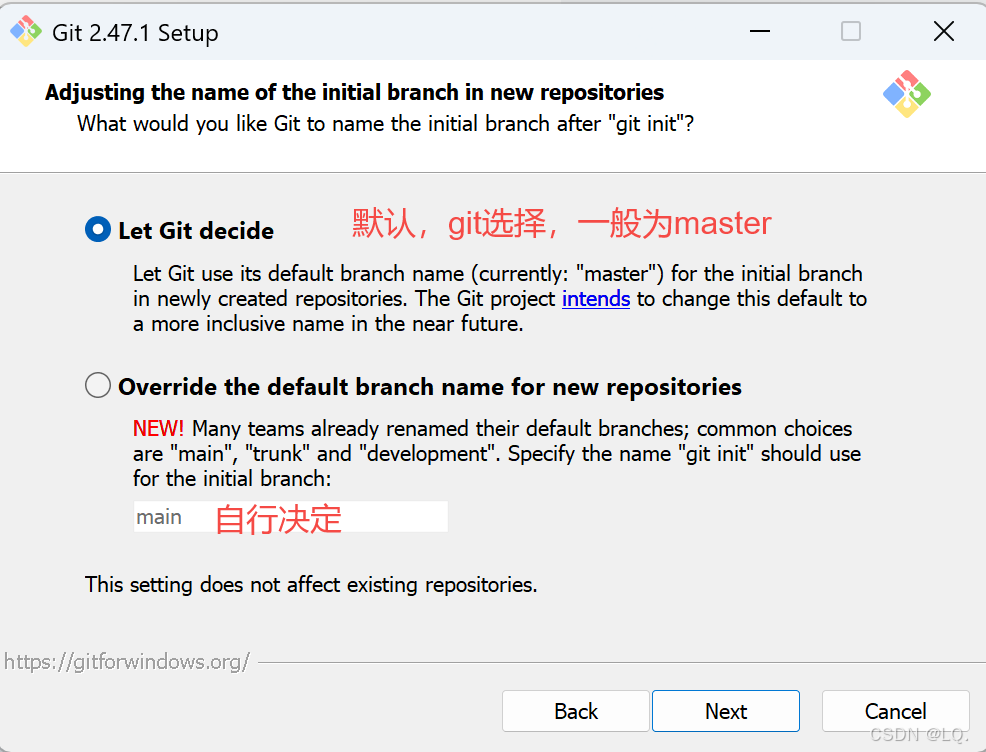Click the "Adjusting the name of the initial branch" heading
The height and width of the screenshot is (752, 986).
(354, 92)
